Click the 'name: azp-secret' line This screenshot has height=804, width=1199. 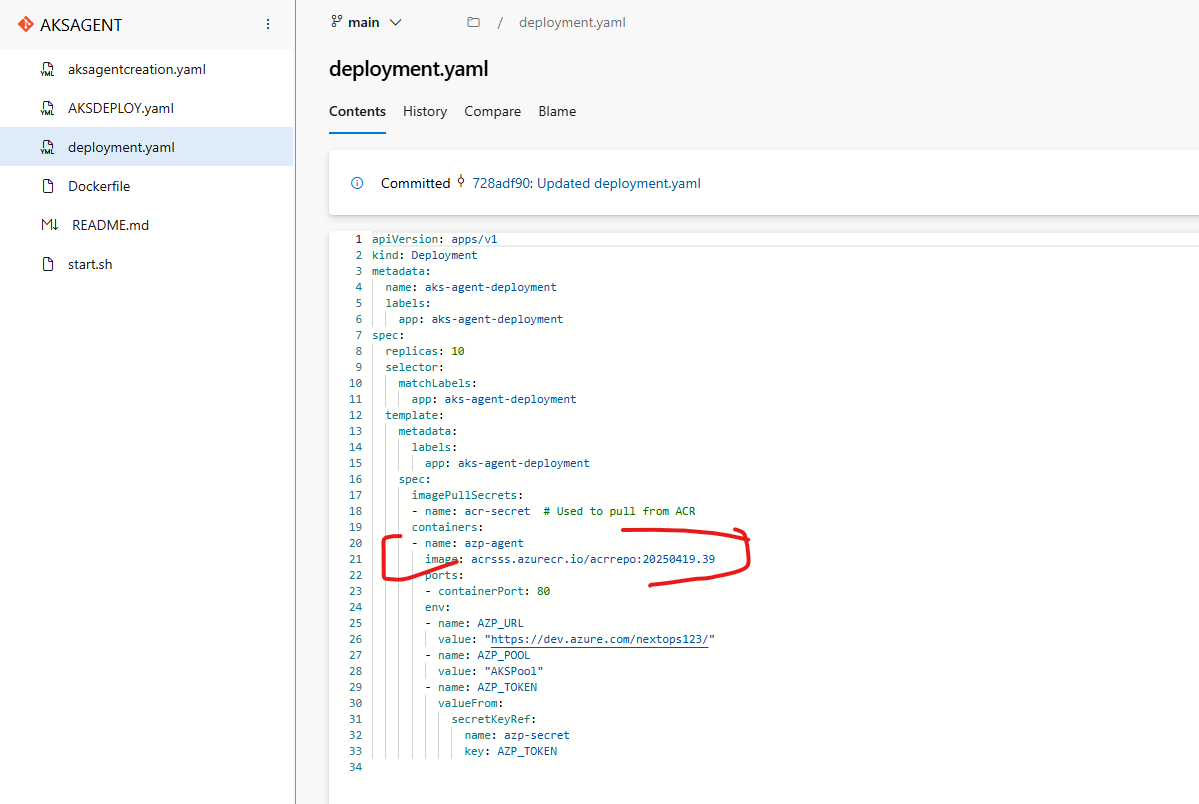[517, 735]
